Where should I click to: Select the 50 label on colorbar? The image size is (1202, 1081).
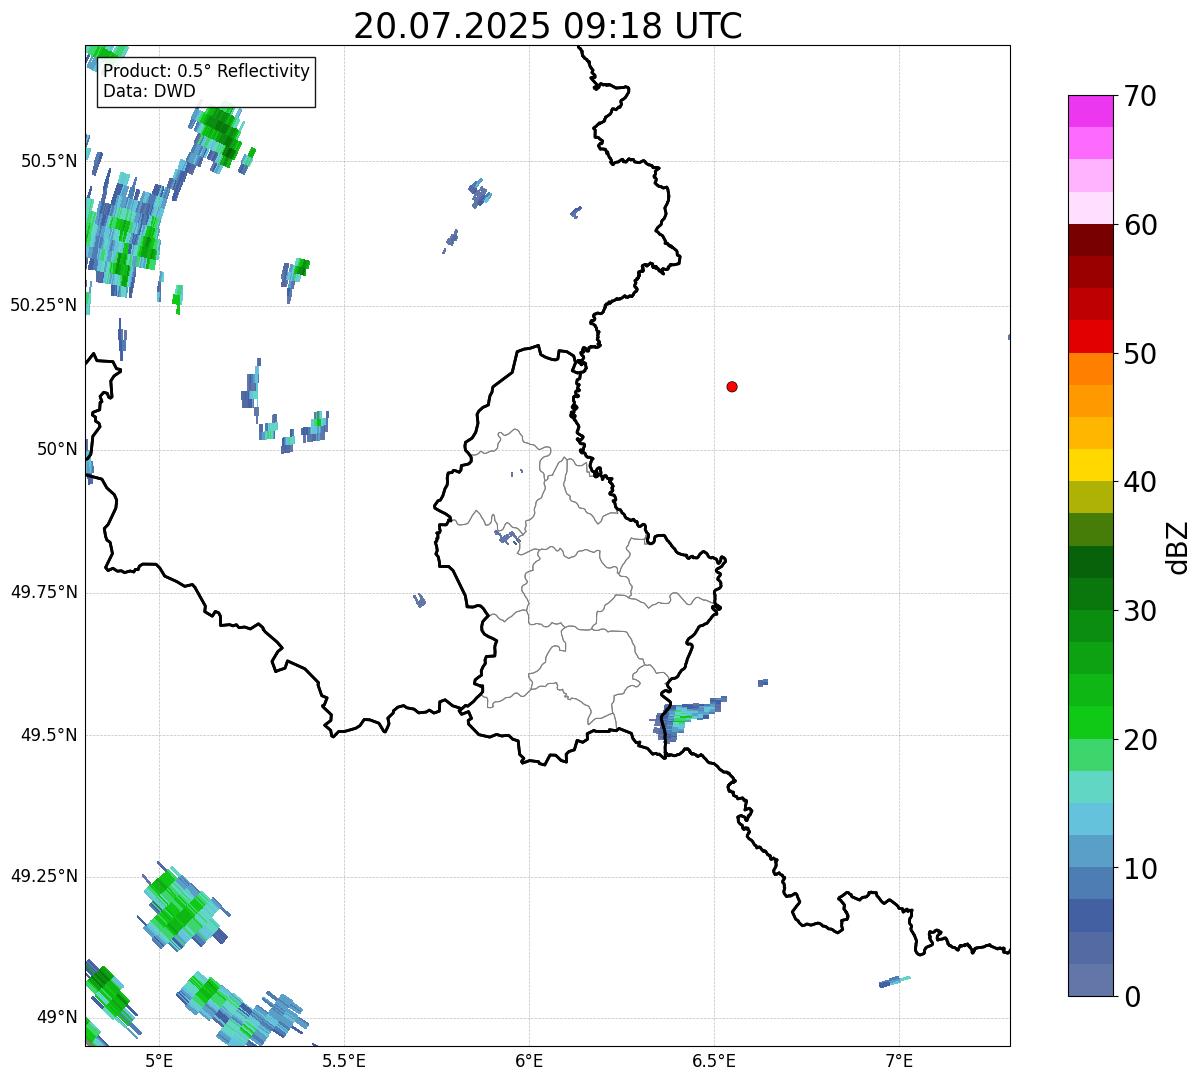tap(1139, 354)
